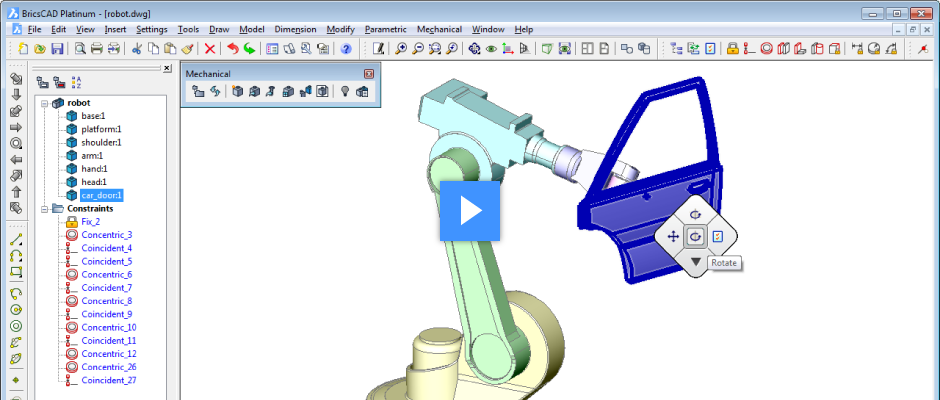Select head:1 component in tree
The image size is (940, 400).
(94, 182)
